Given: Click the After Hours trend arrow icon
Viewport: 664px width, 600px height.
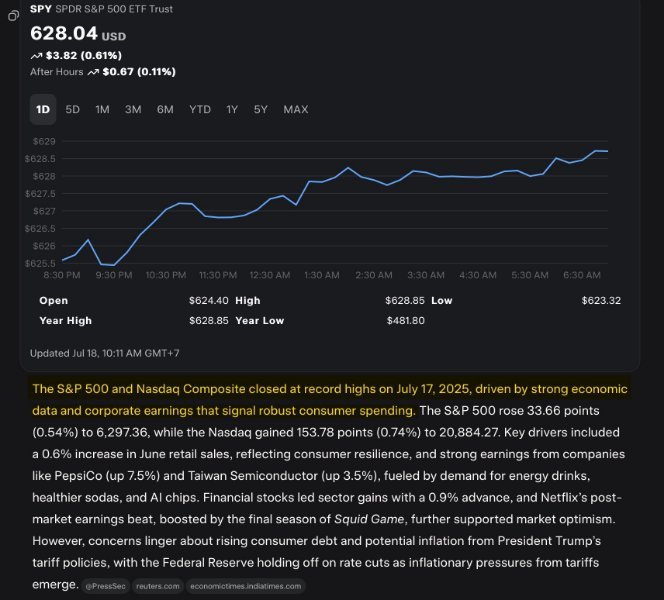Looking at the screenshot, I should (93, 72).
